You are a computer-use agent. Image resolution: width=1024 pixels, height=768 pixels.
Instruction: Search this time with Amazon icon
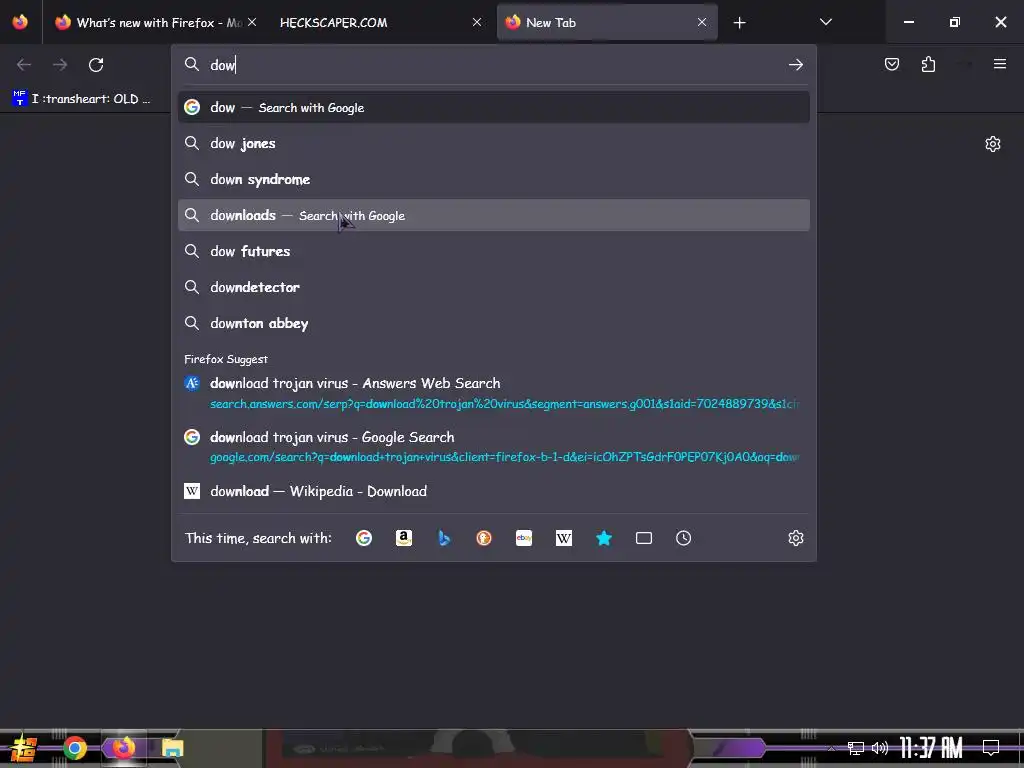pos(404,538)
